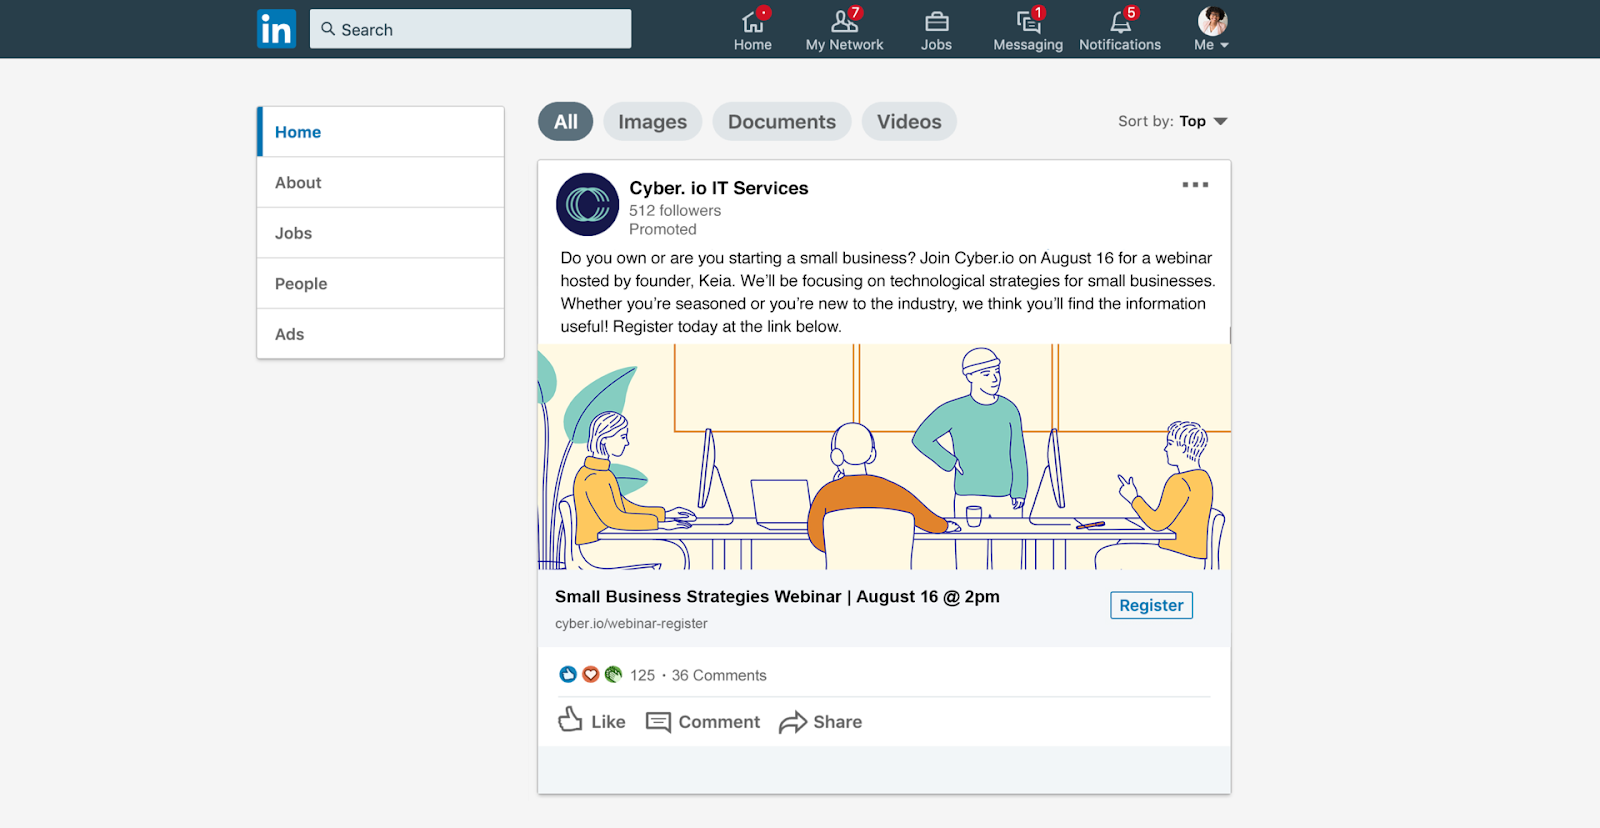Click the Me profile avatar
Screen dimensions: 1600x828
(x=1212, y=21)
